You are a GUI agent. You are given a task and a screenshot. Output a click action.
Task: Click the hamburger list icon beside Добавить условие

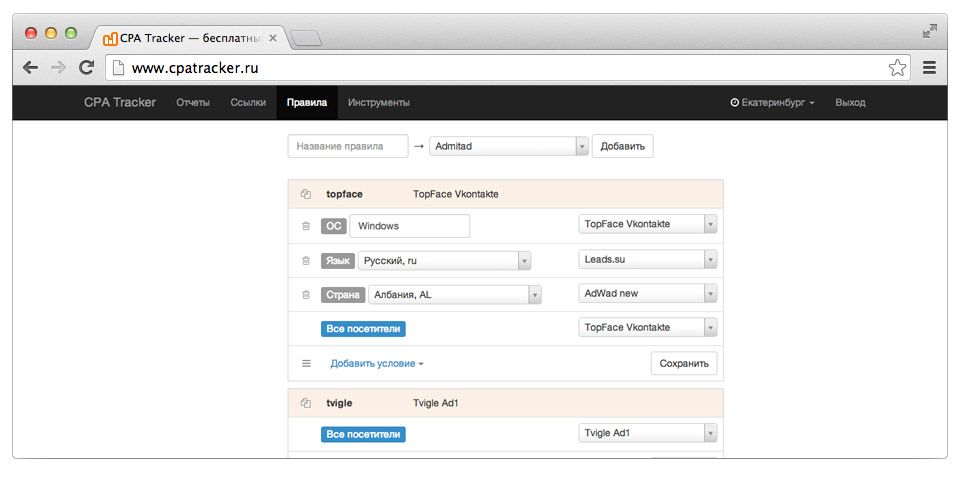(x=306, y=364)
